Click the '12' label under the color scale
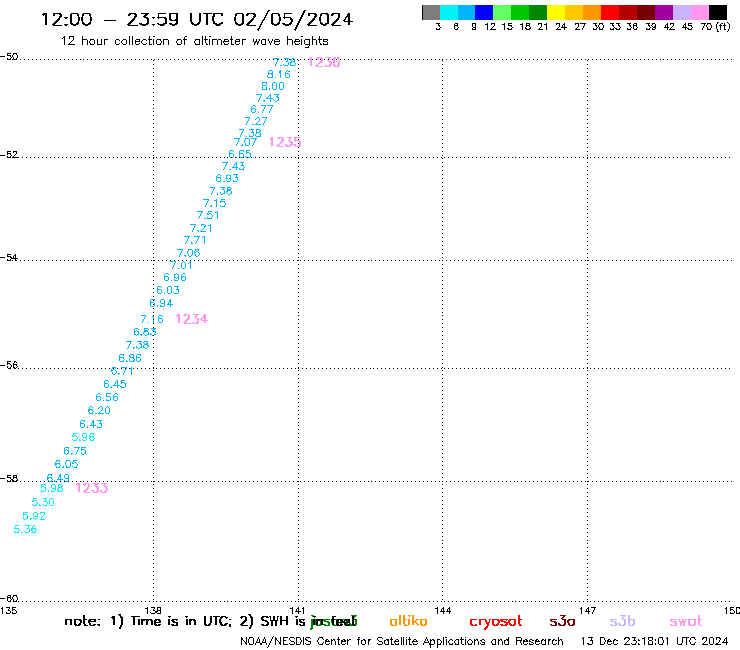Screen dimensions: 740x650 pyautogui.click(x=490, y=27)
